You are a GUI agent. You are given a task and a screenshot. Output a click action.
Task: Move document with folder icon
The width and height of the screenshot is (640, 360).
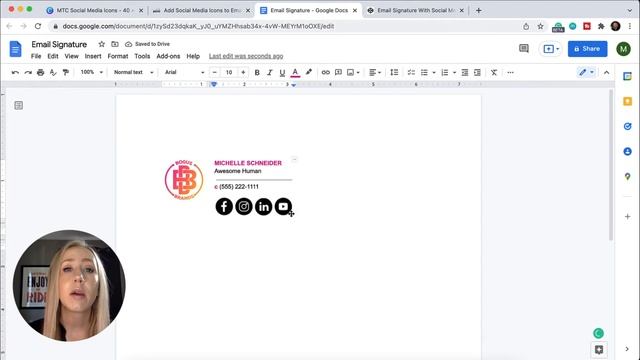pyautogui.click(x=115, y=44)
